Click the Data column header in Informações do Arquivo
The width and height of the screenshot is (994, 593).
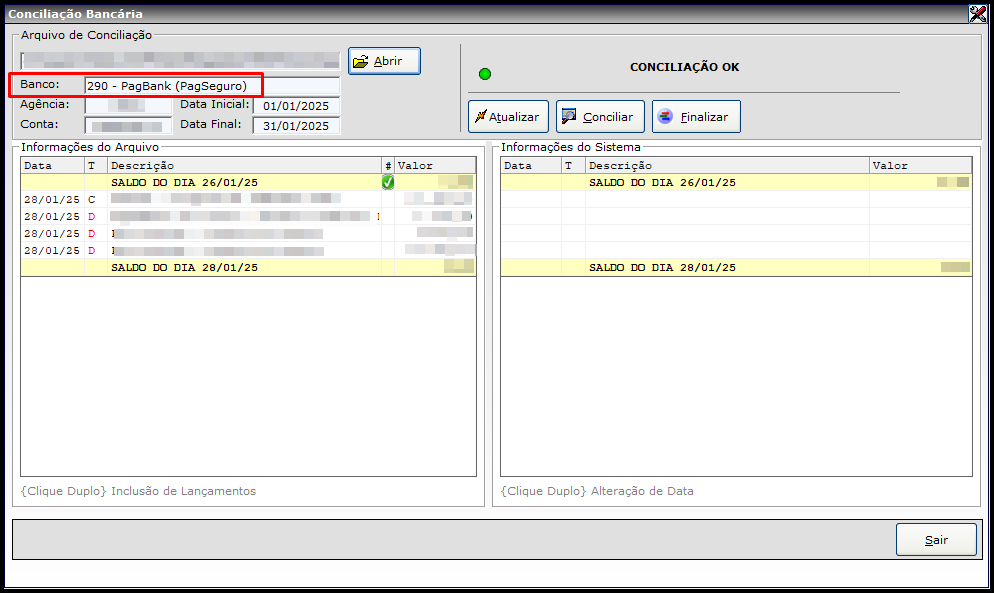pyautogui.click(x=53, y=166)
